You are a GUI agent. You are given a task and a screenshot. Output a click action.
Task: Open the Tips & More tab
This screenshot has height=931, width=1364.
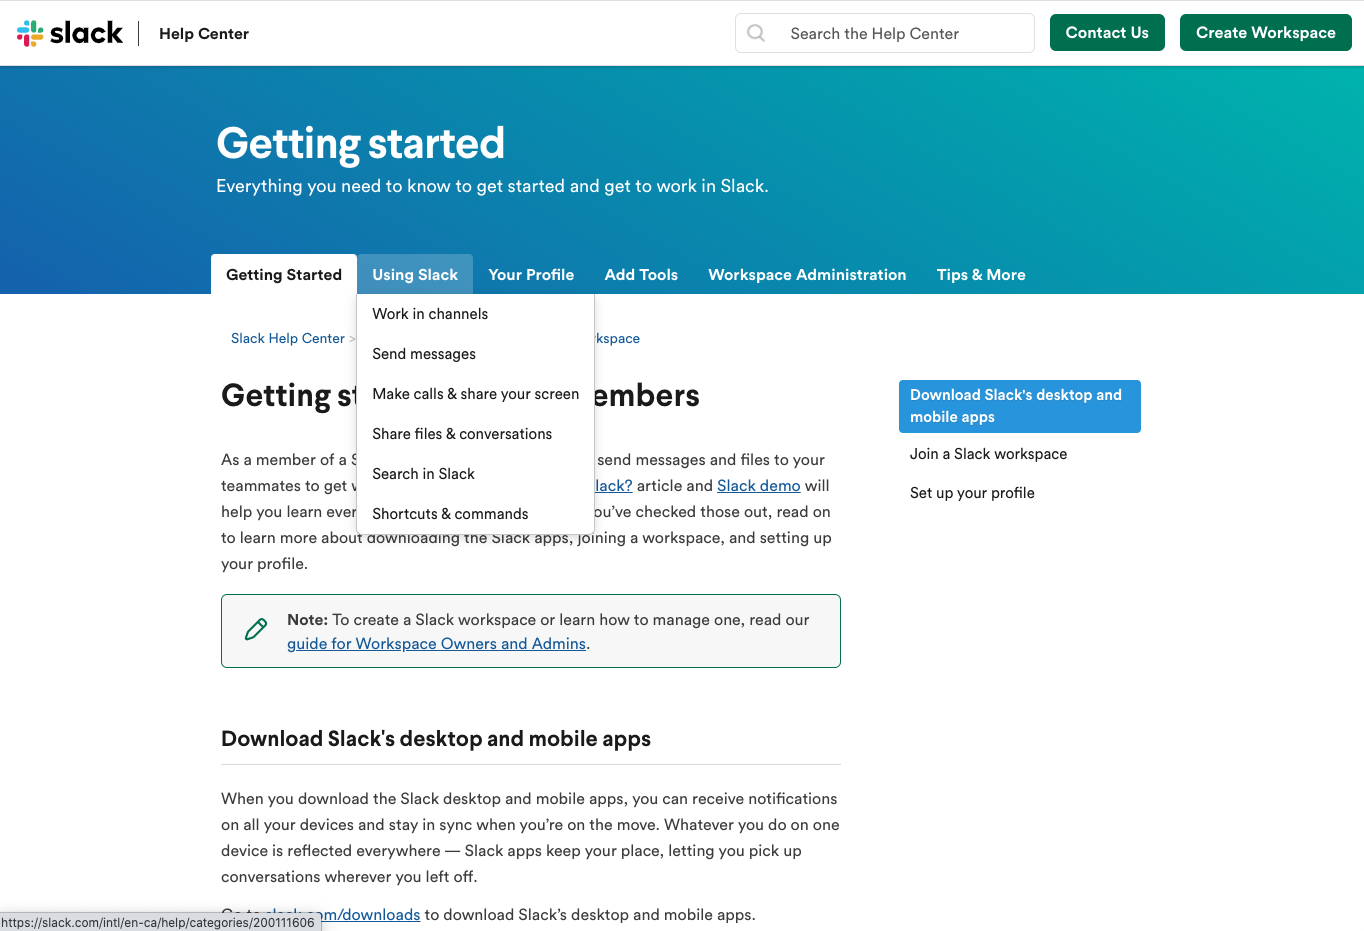[x=981, y=274]
